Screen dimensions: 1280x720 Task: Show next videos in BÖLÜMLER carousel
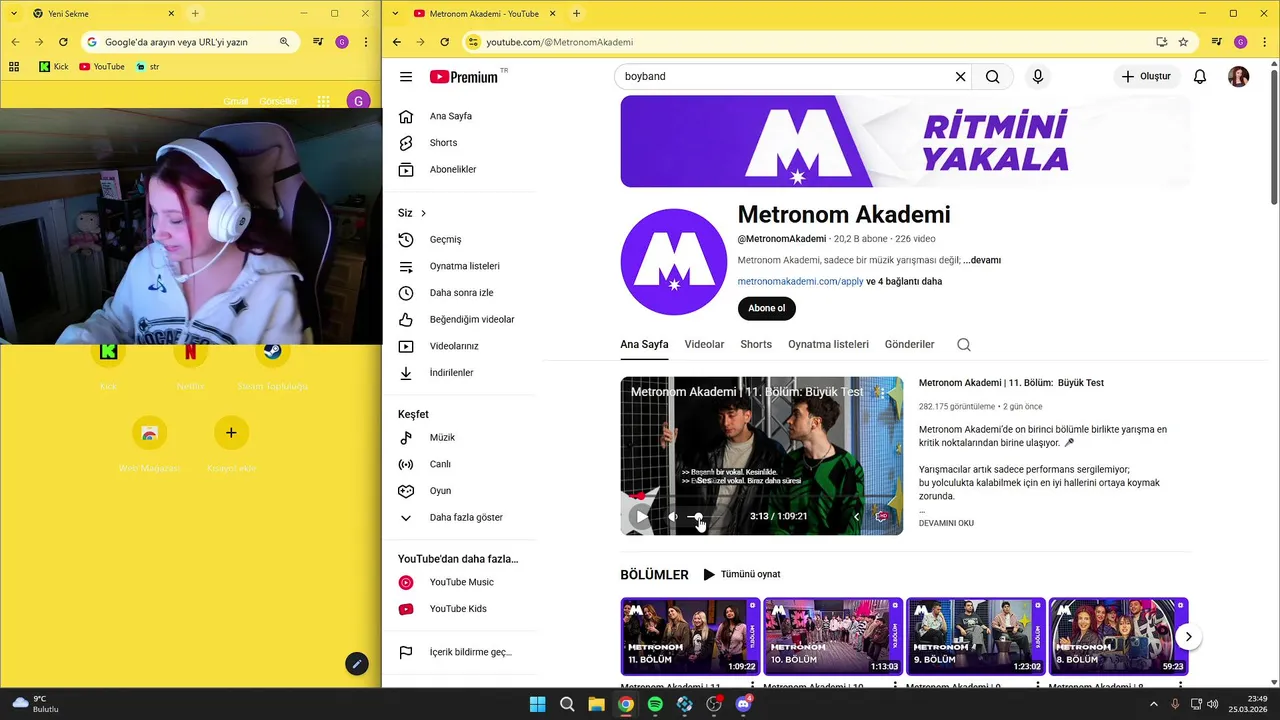pos(1188,636)
